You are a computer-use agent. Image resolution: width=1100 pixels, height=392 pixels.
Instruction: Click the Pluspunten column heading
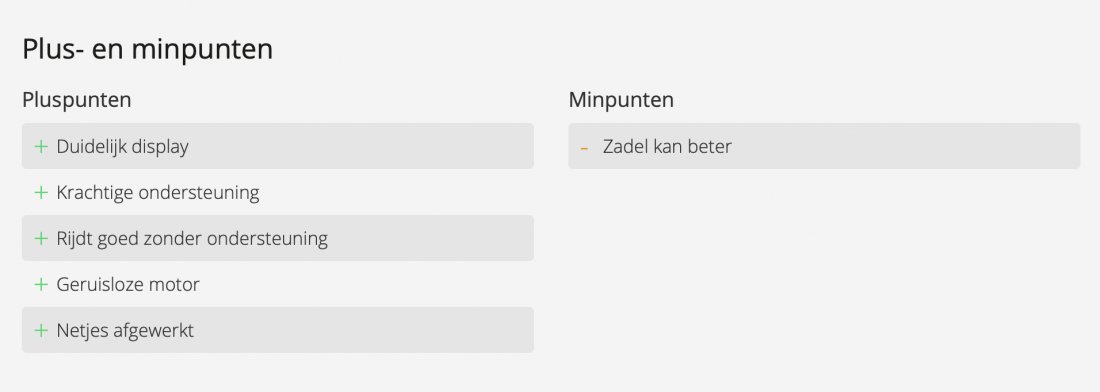(76, 100)
